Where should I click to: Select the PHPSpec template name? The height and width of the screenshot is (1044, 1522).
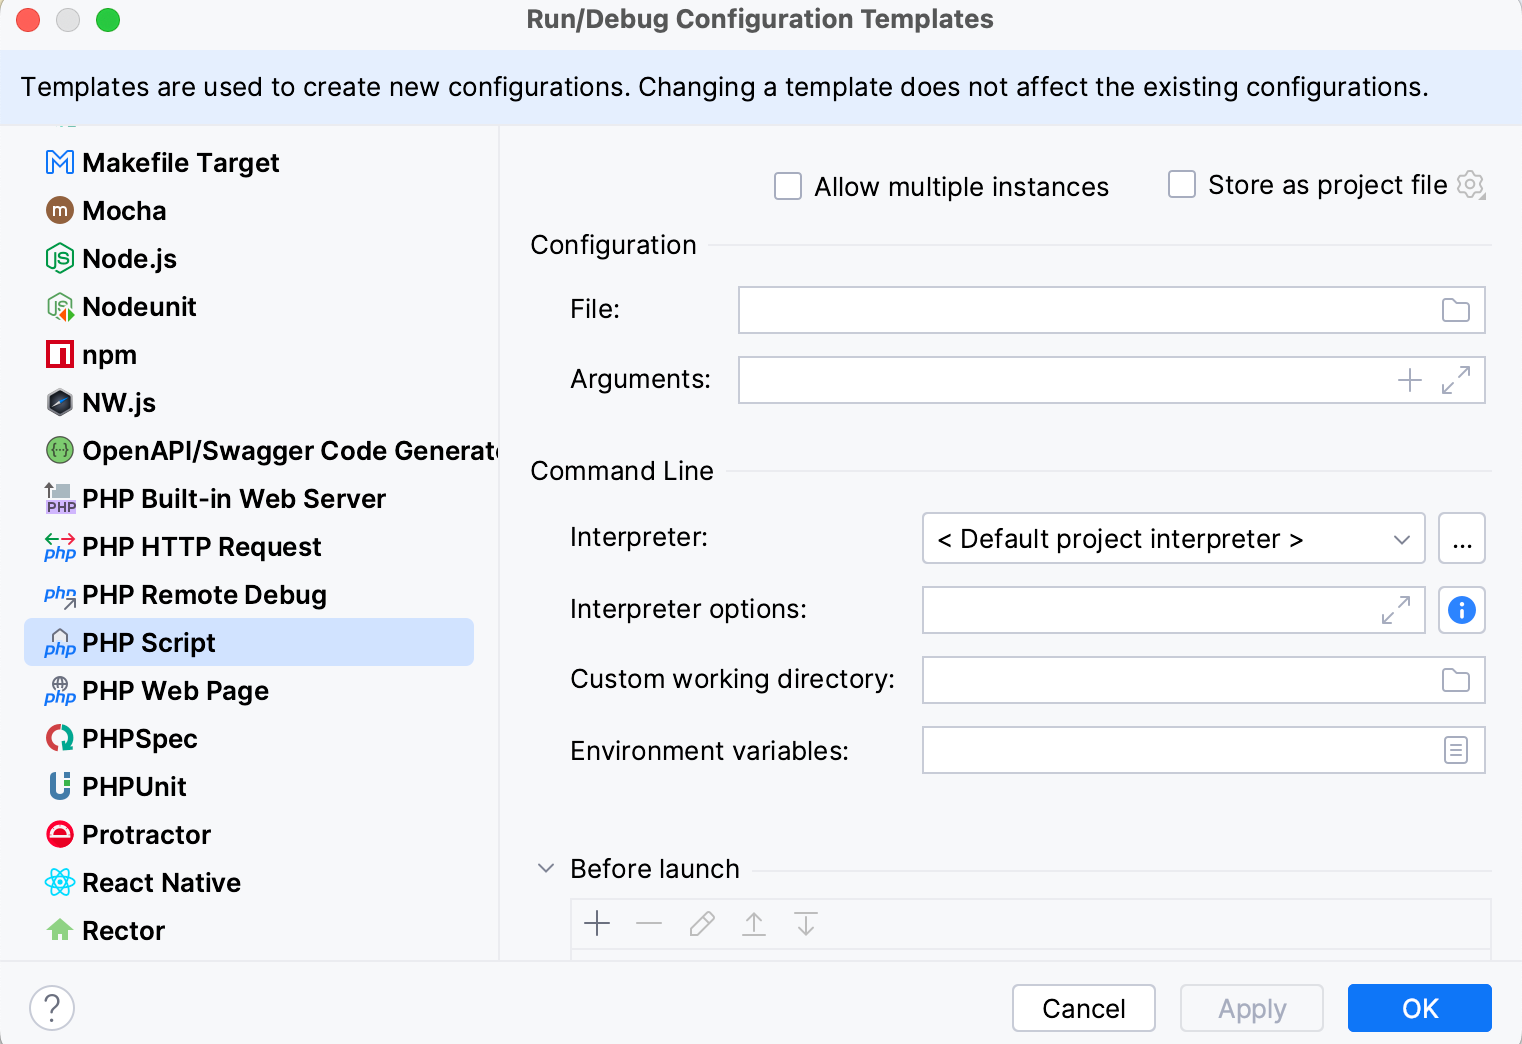[x=140, y=739]
